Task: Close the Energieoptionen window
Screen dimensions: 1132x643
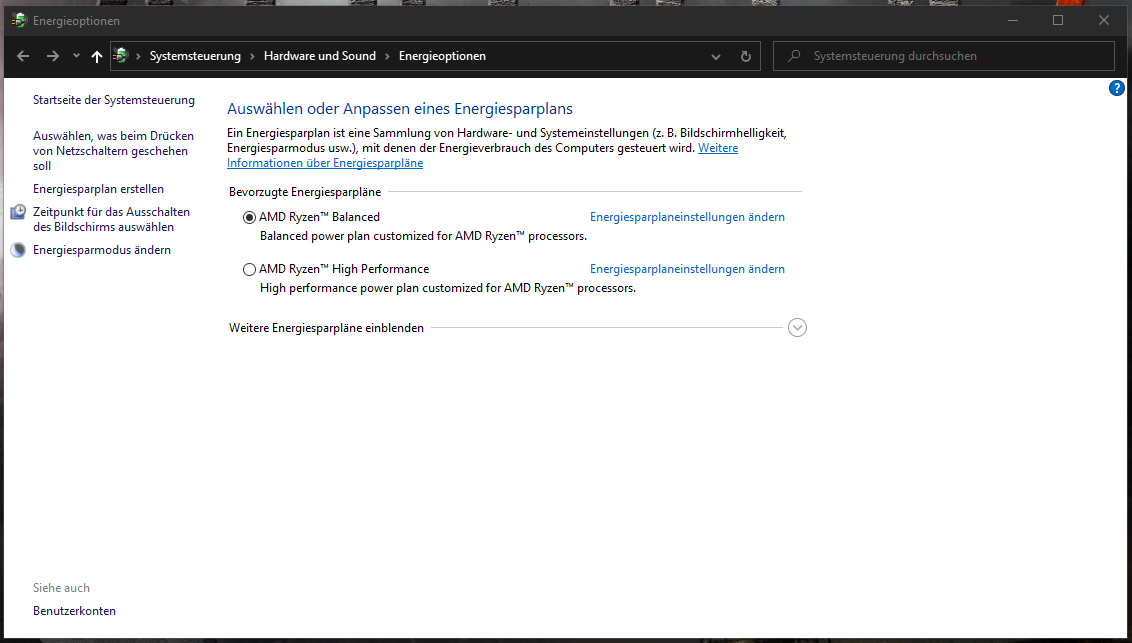Action: pyautogui.click(x=1103, y=20)
